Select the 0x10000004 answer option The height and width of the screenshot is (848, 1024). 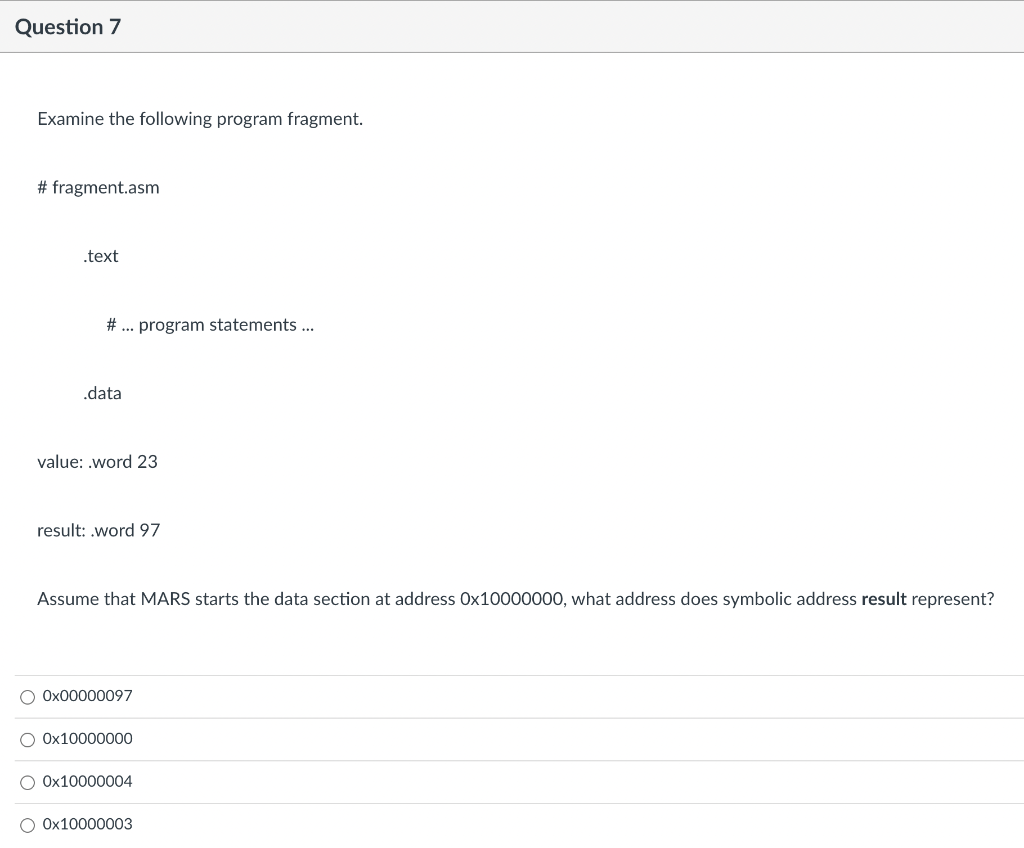[87, 781]
